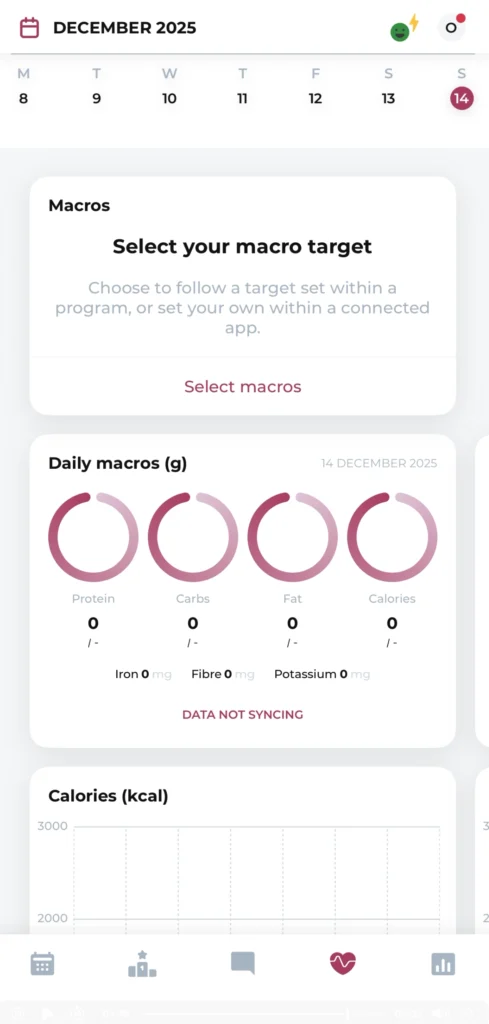
Task: Select the heart health icon
Action: tap(343, 963)
